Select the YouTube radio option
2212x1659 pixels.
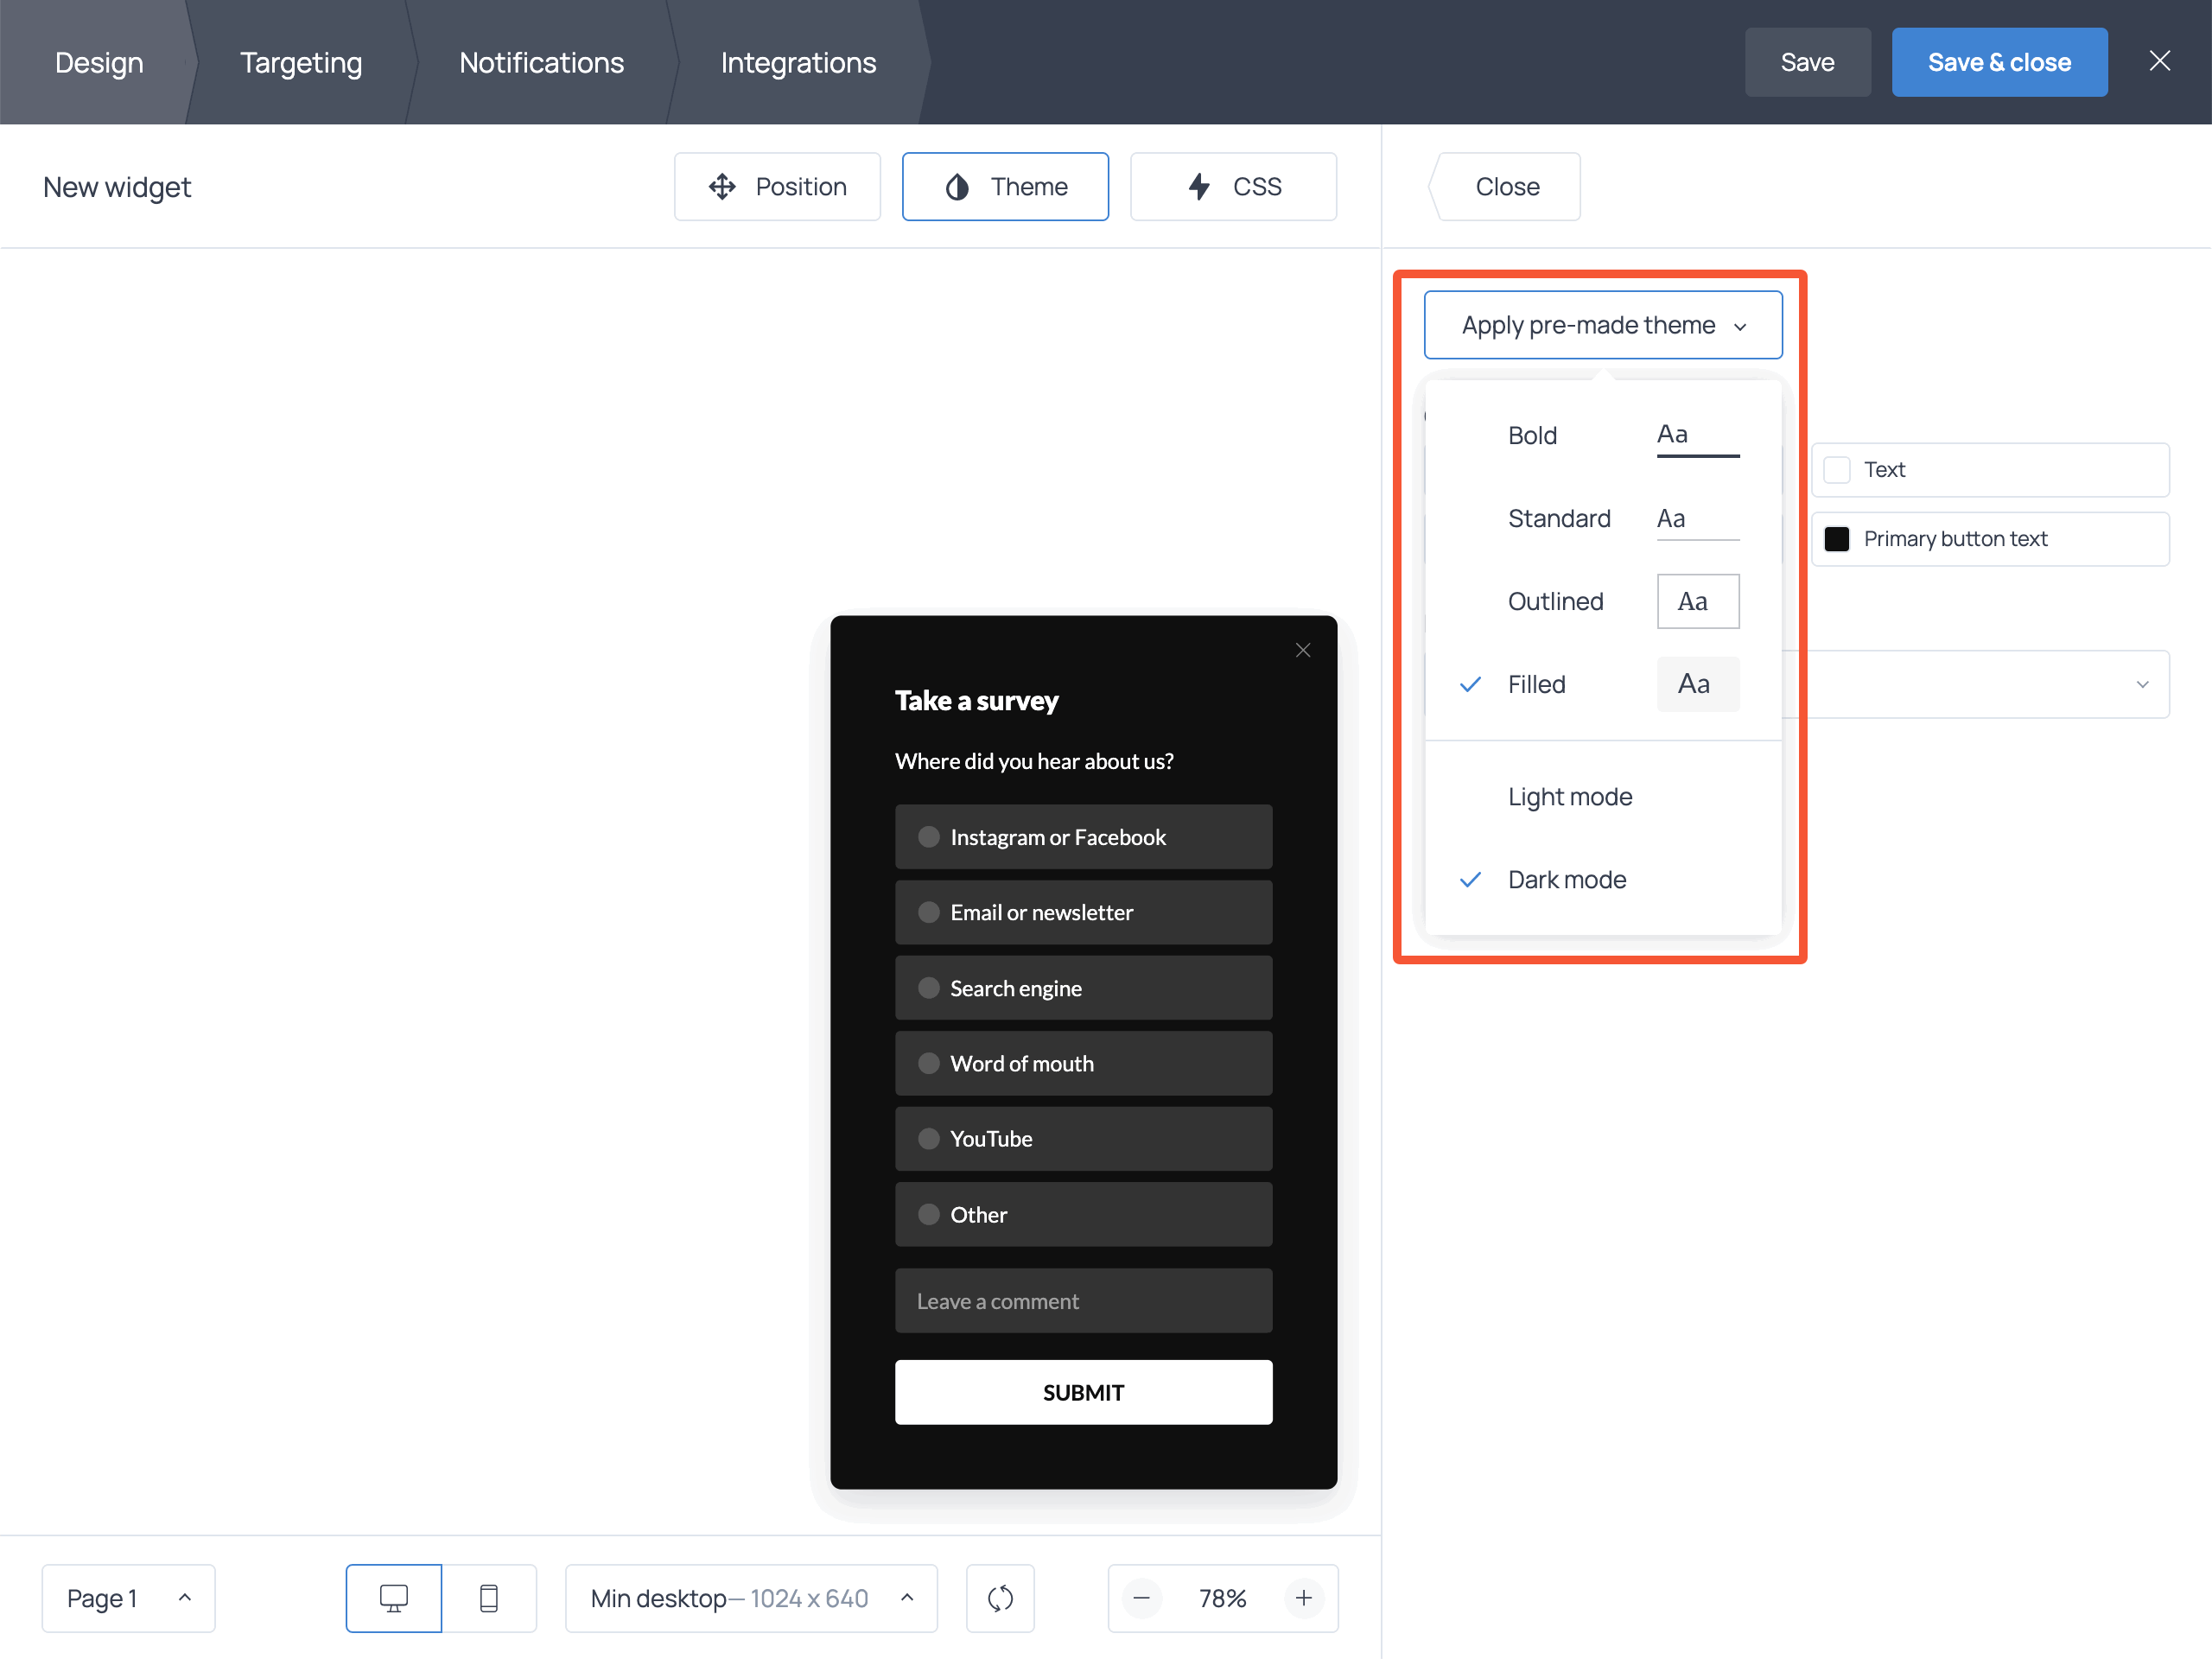tap(929, 1138)
